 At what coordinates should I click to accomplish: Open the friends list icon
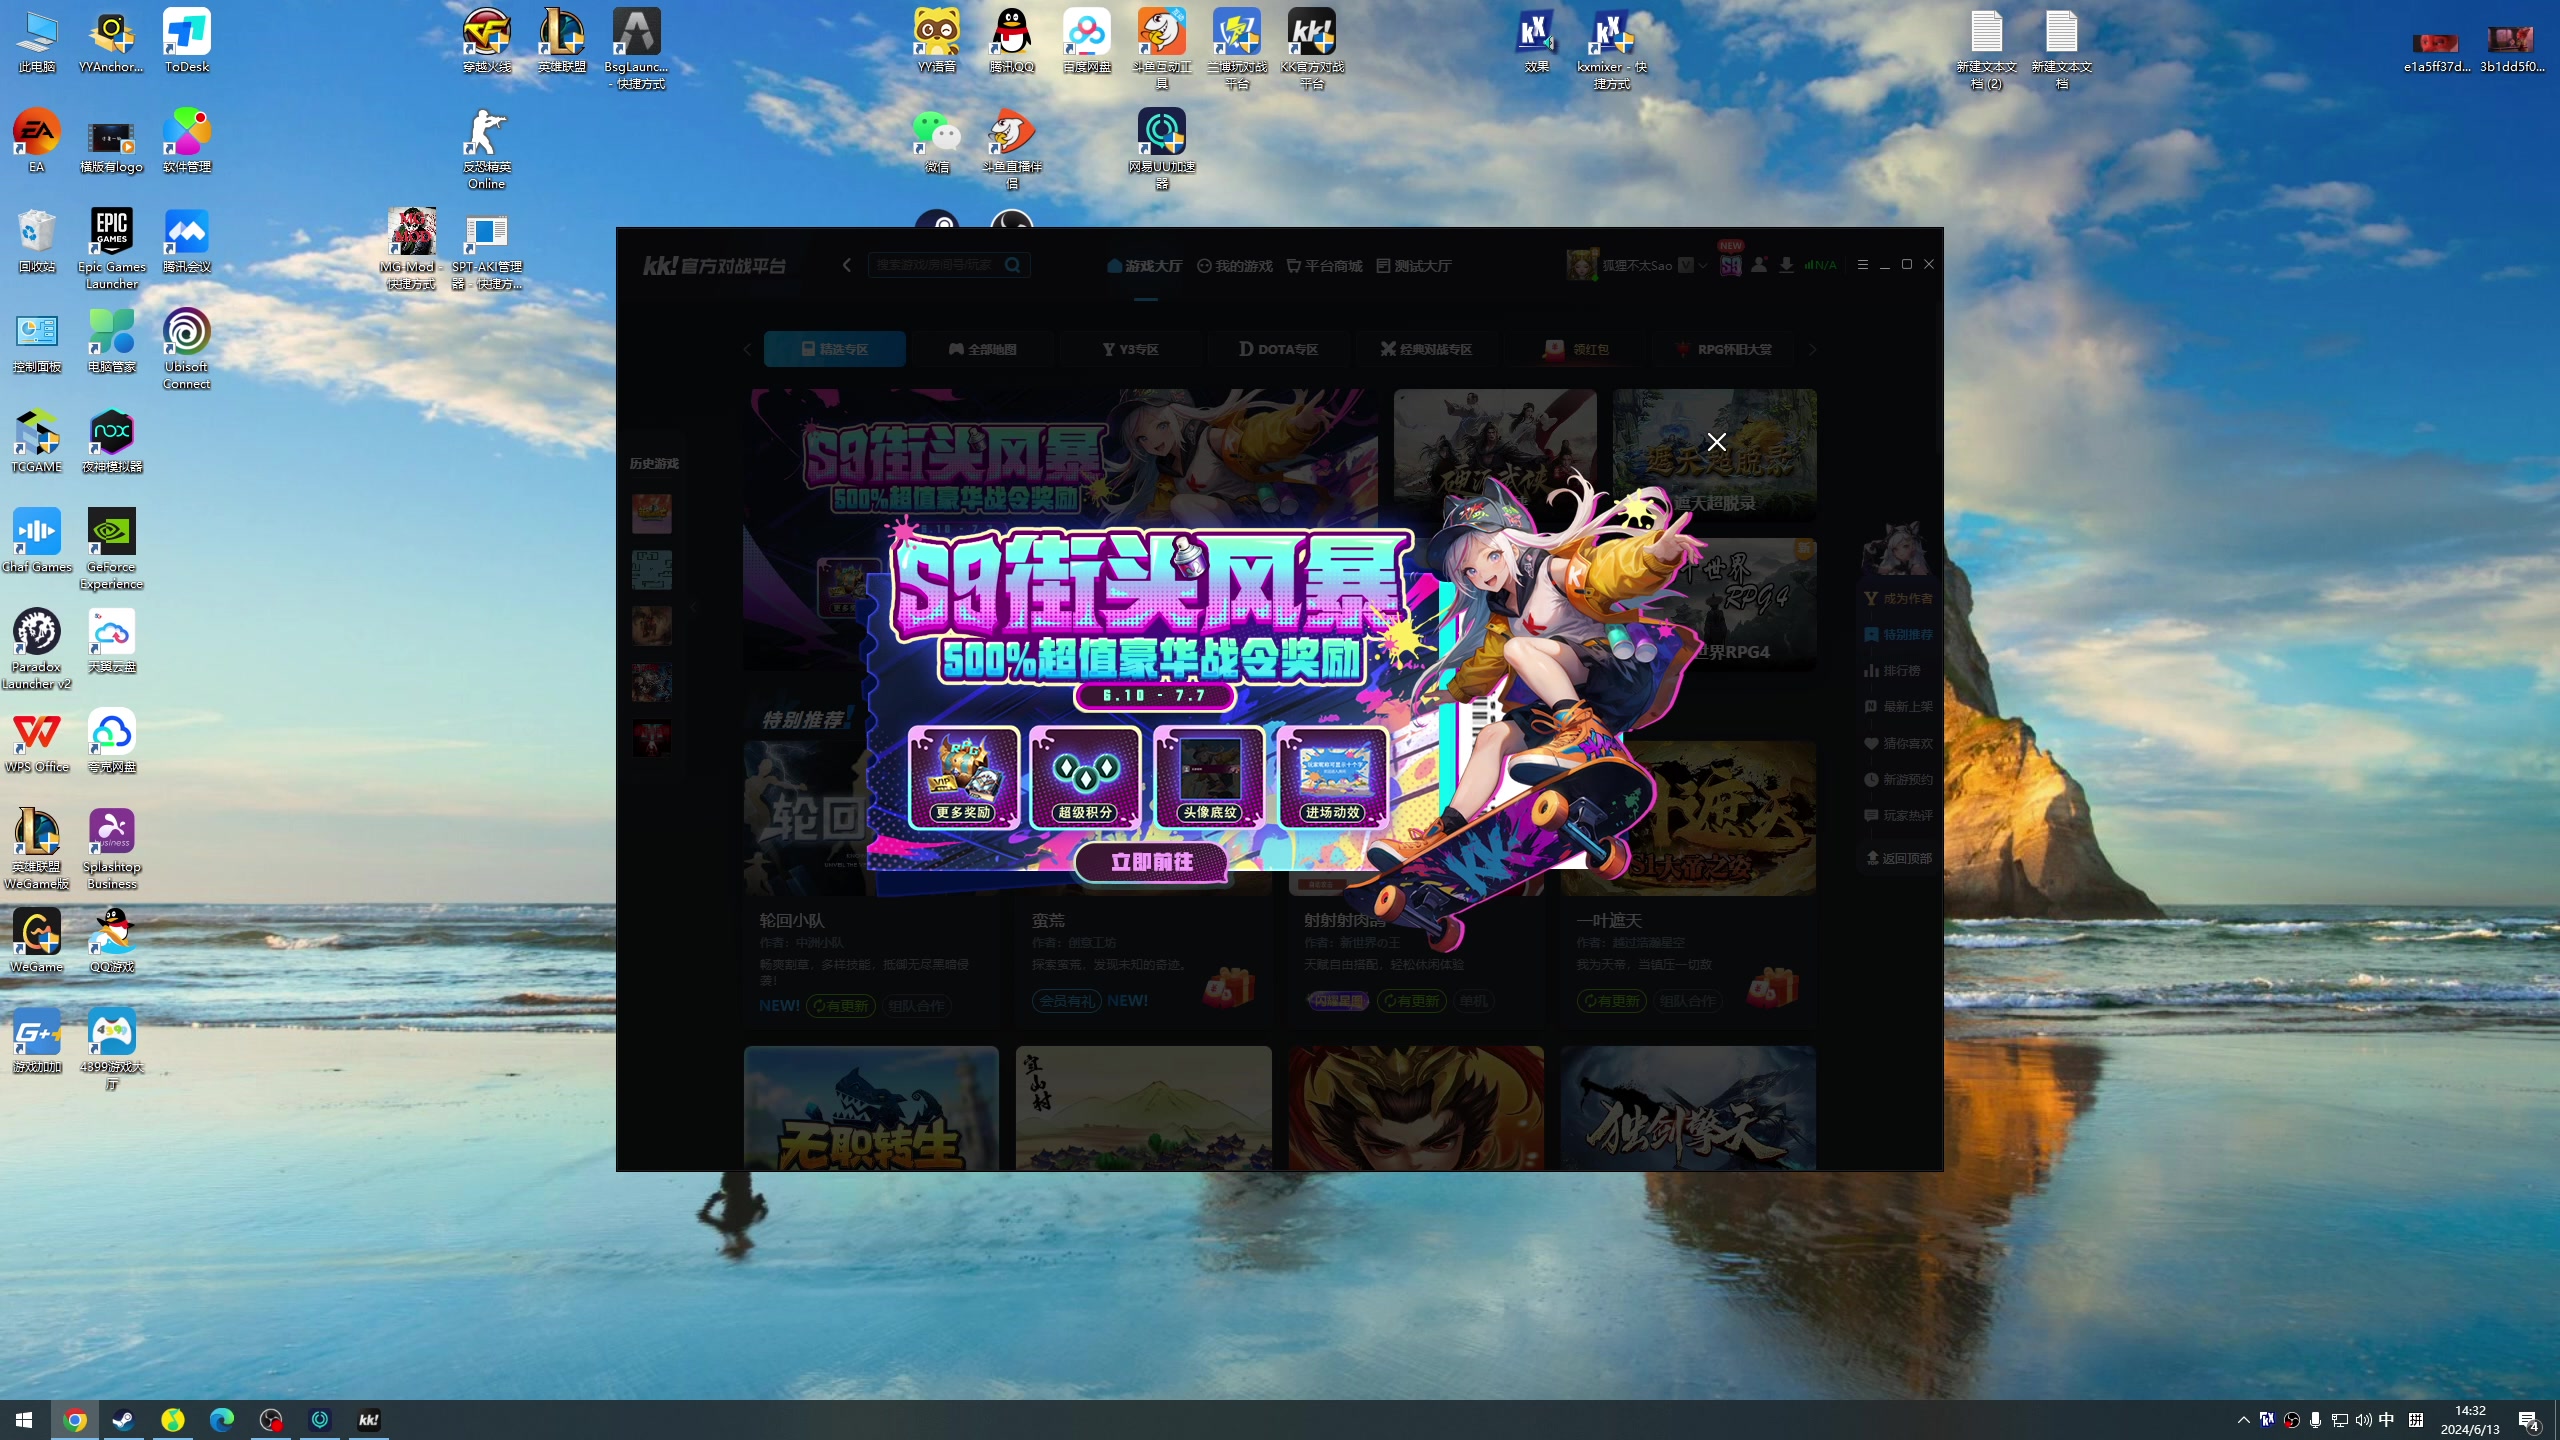(x=1759, y=265)
